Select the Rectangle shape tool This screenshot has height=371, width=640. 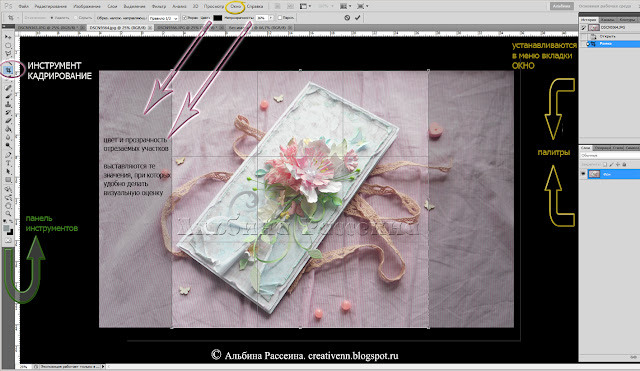(x=8, y=180)
